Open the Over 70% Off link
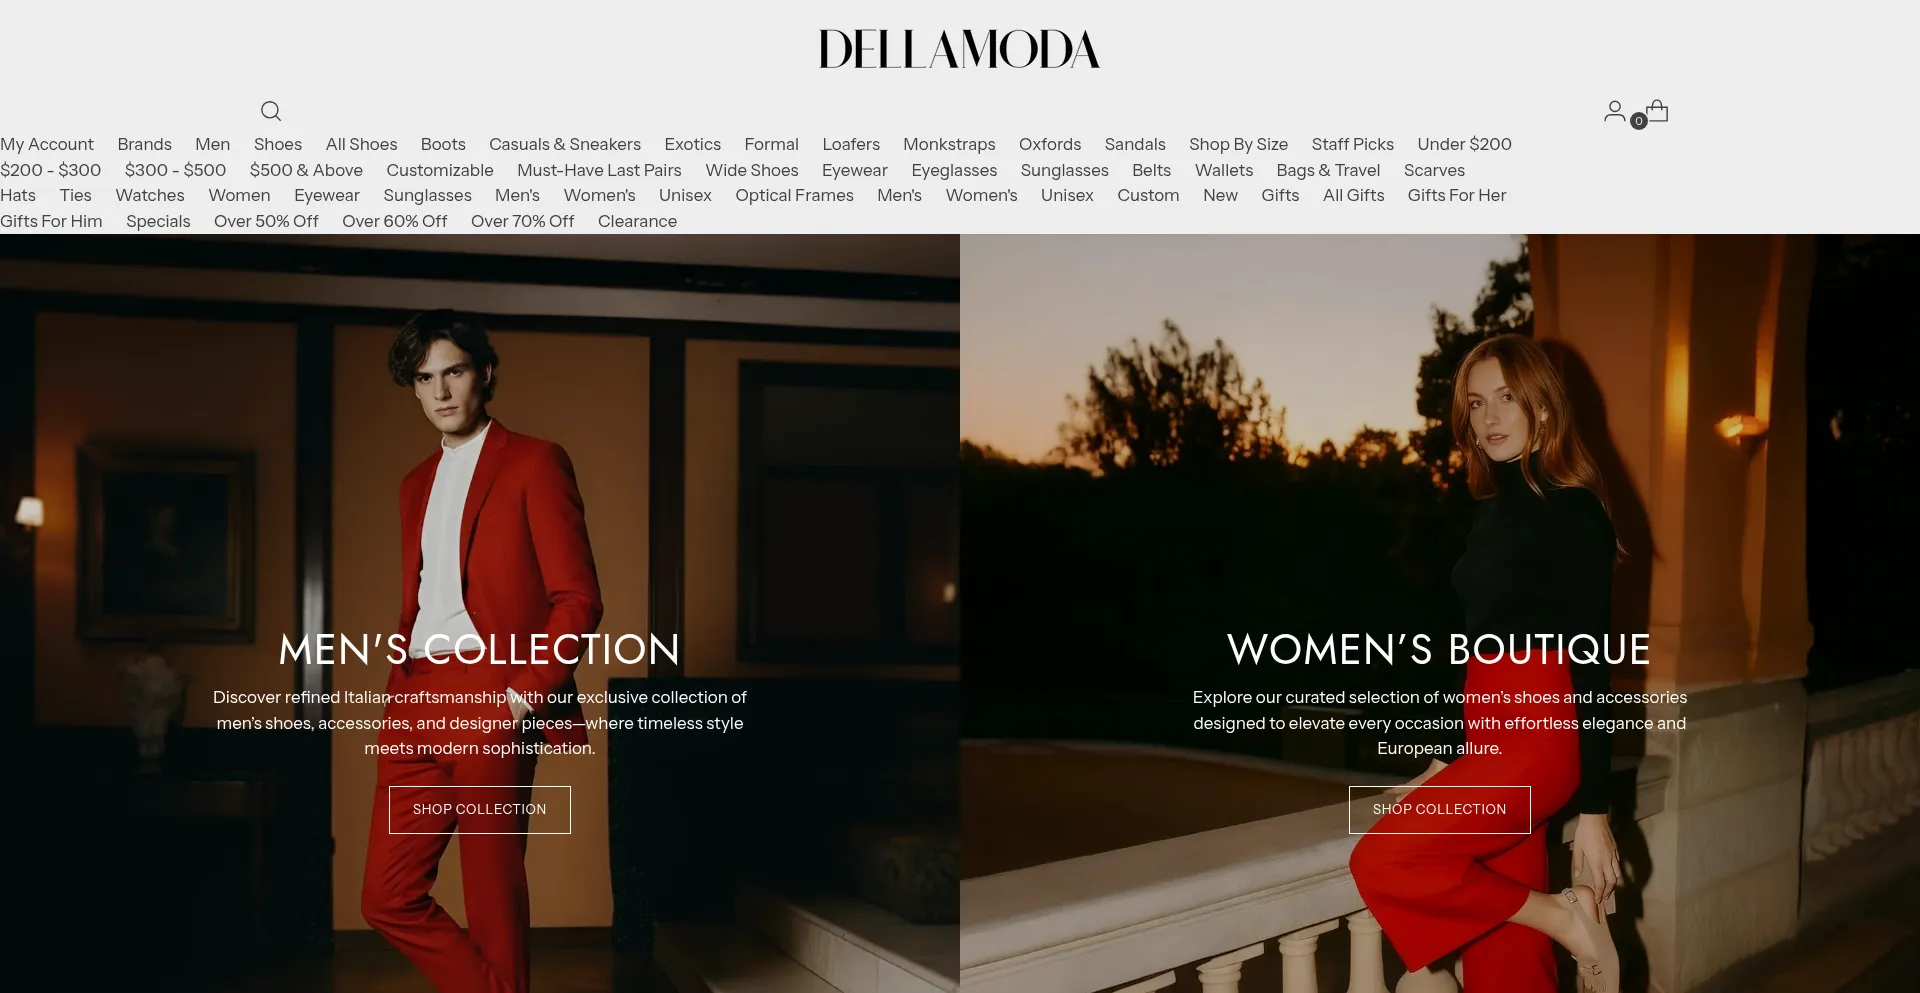 (522, 221)
